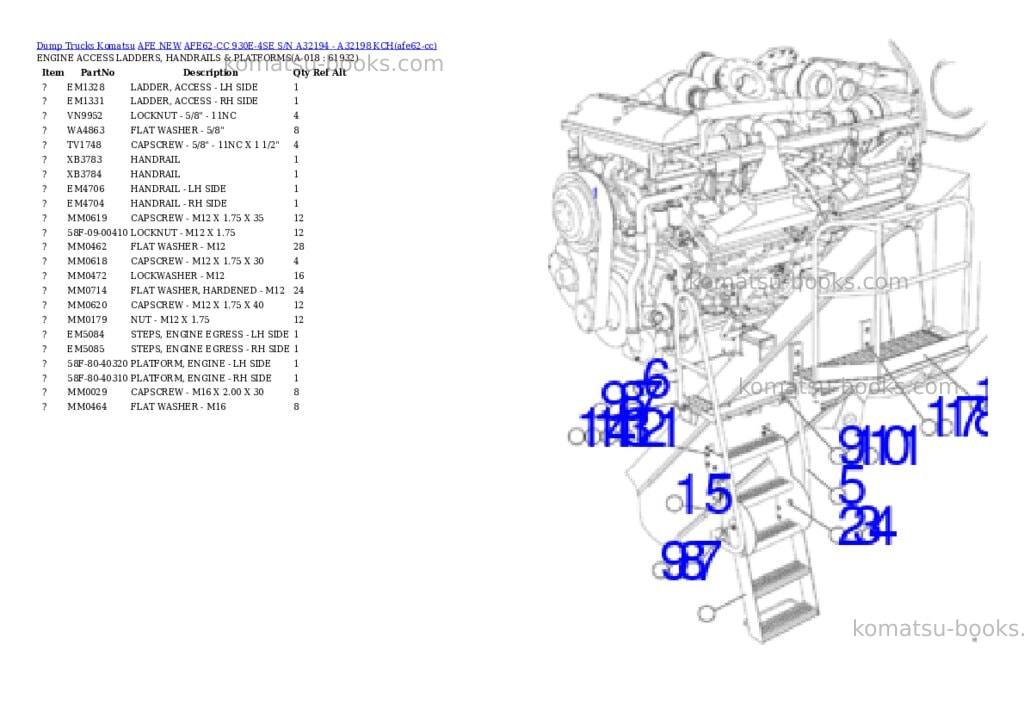Select part number XB3783

[85, 159]
